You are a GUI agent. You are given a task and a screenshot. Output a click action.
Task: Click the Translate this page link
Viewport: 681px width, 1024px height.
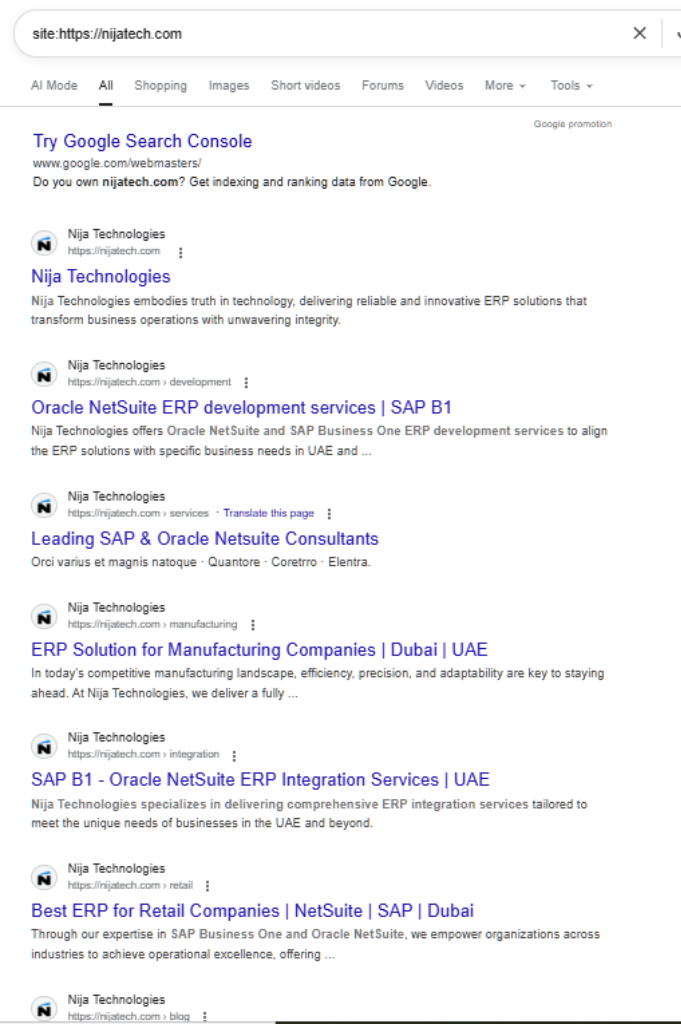coord(268,513)
